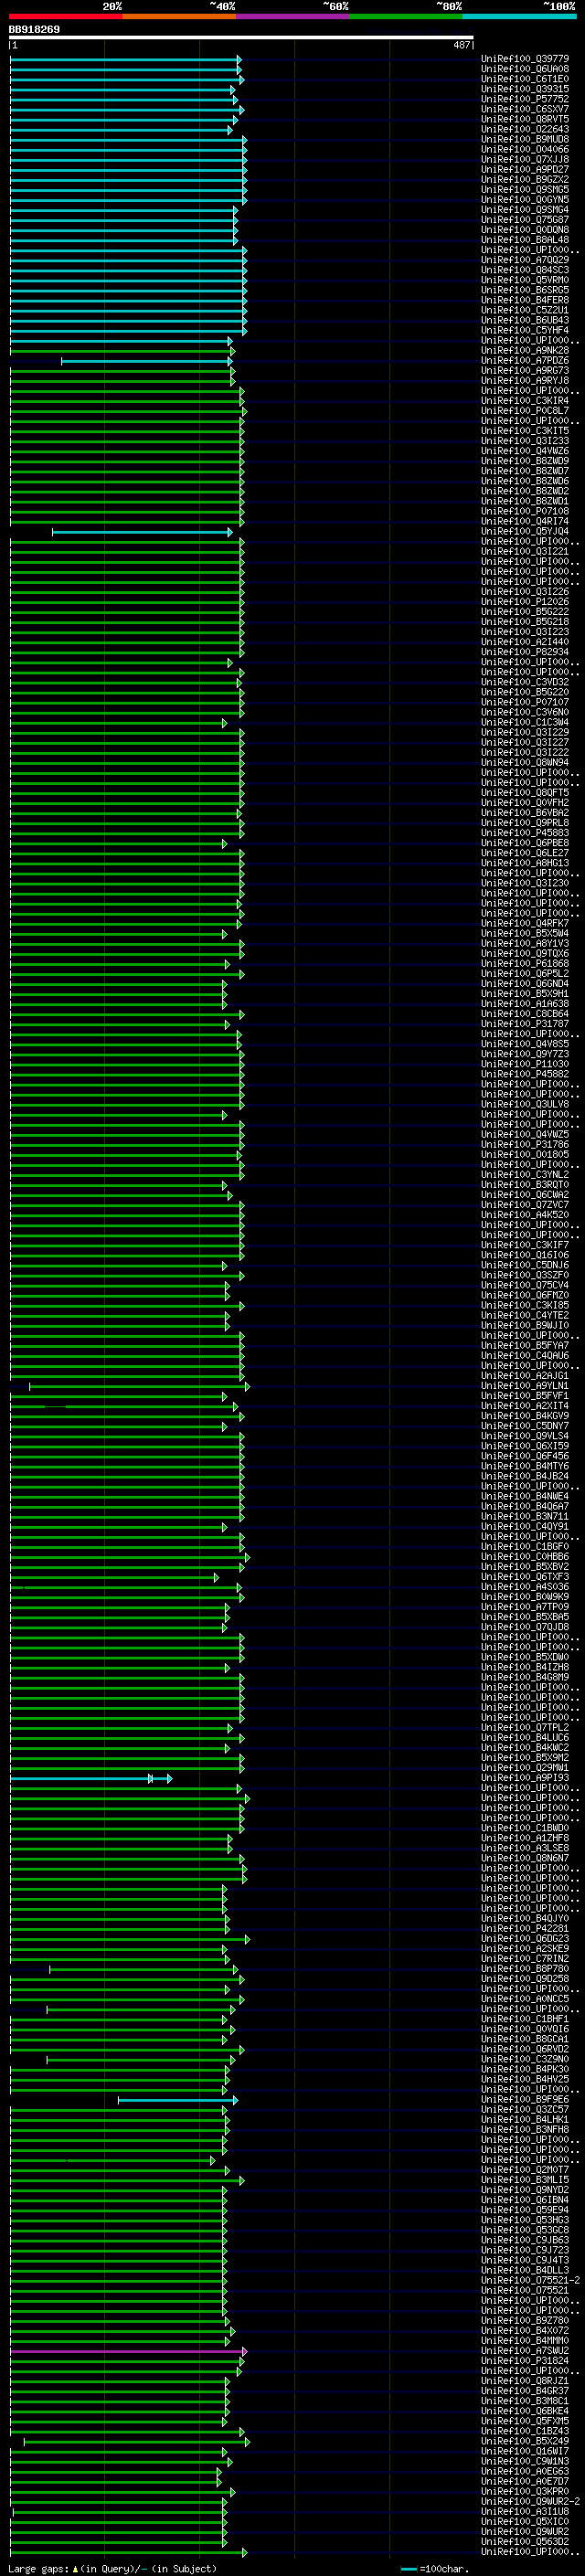Select label UniRef100_A9NK28
This screenshot has width=585, height=2576.
(x=525, y=350)
